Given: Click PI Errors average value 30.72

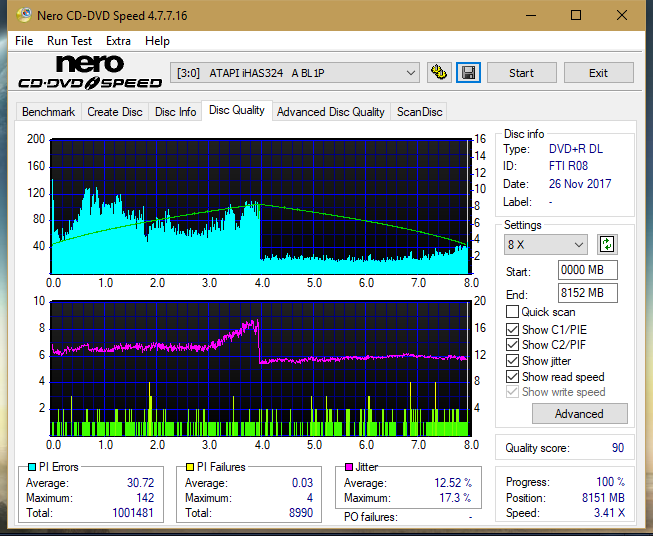Looking at the screenshot, I should [x=140, y=483].
